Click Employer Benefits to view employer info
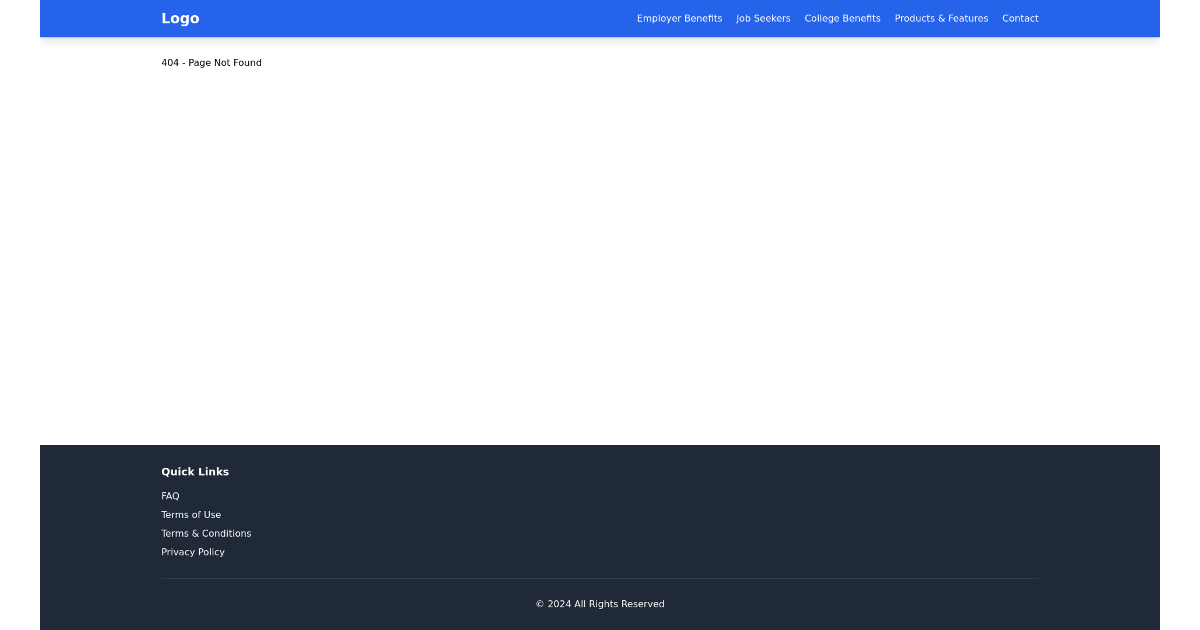Image resolution: width=1200 pixels, height=630 pixels. (679, 18)
